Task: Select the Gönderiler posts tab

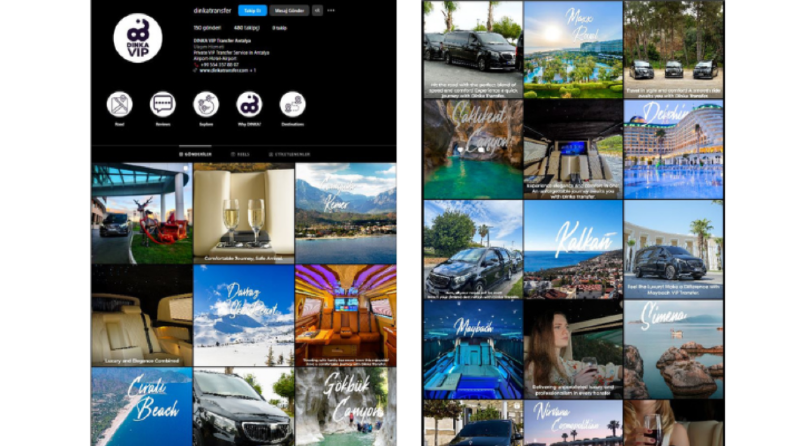Action: tap(196, 154)
